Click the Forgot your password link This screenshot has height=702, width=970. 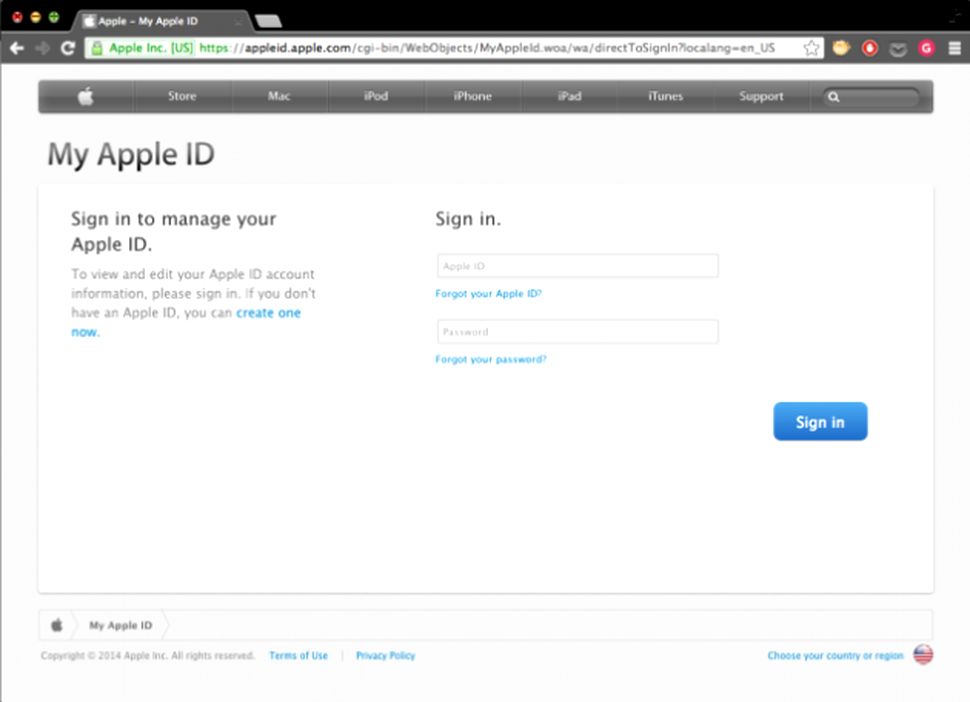[x=490, y=359]
